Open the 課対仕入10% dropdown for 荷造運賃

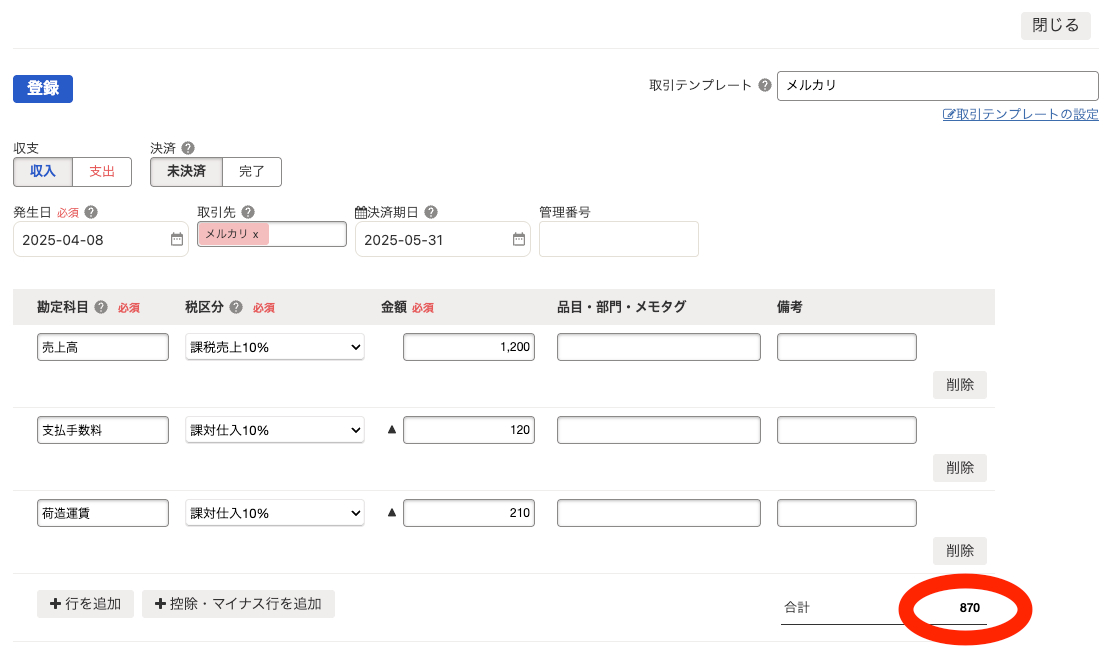(274, 512)
